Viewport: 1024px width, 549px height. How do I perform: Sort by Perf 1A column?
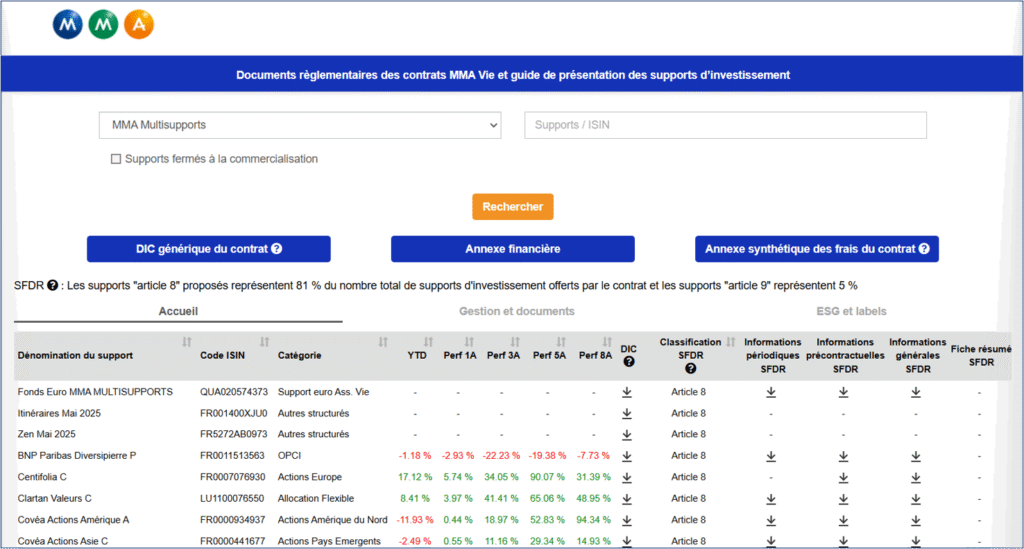pyautogui.click(x=469, y=342)
